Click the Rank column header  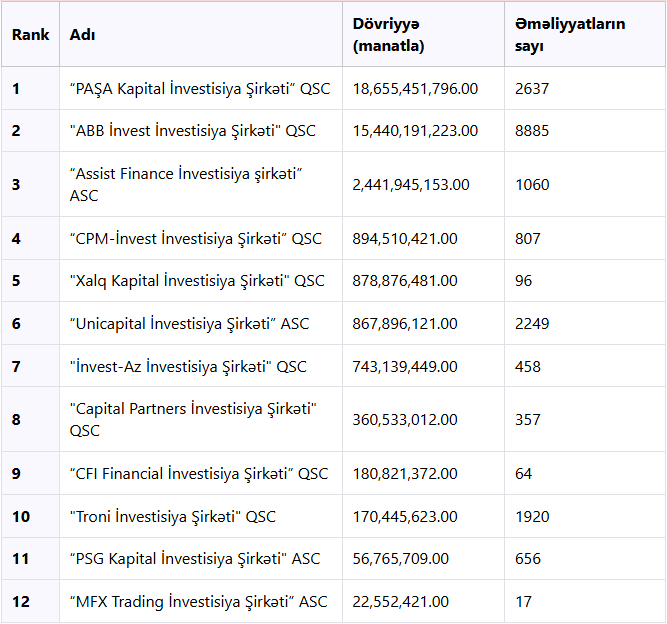pyautogui.click(x=30, y=35)
